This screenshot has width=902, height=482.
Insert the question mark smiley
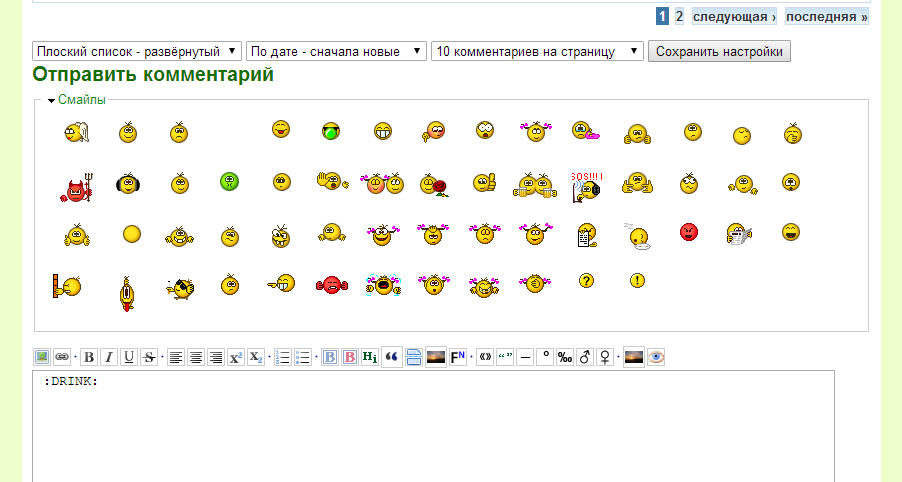click(586, 281)
